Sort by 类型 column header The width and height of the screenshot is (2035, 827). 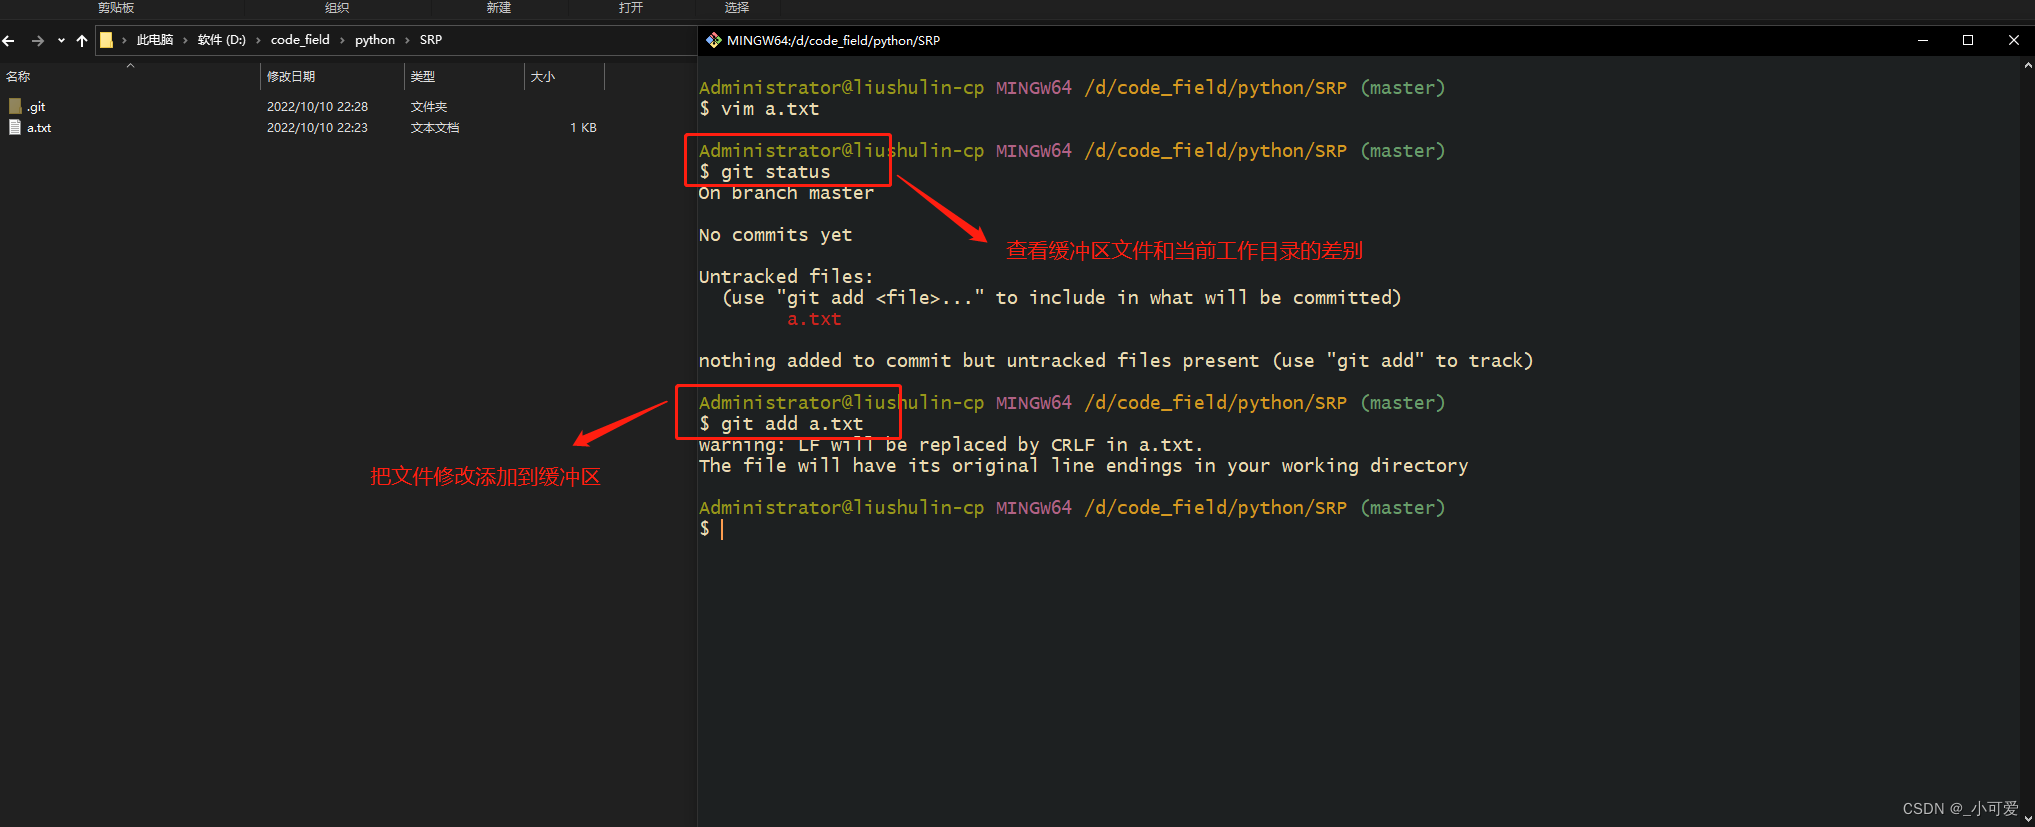pyautogui.click(x=423, y=77)
